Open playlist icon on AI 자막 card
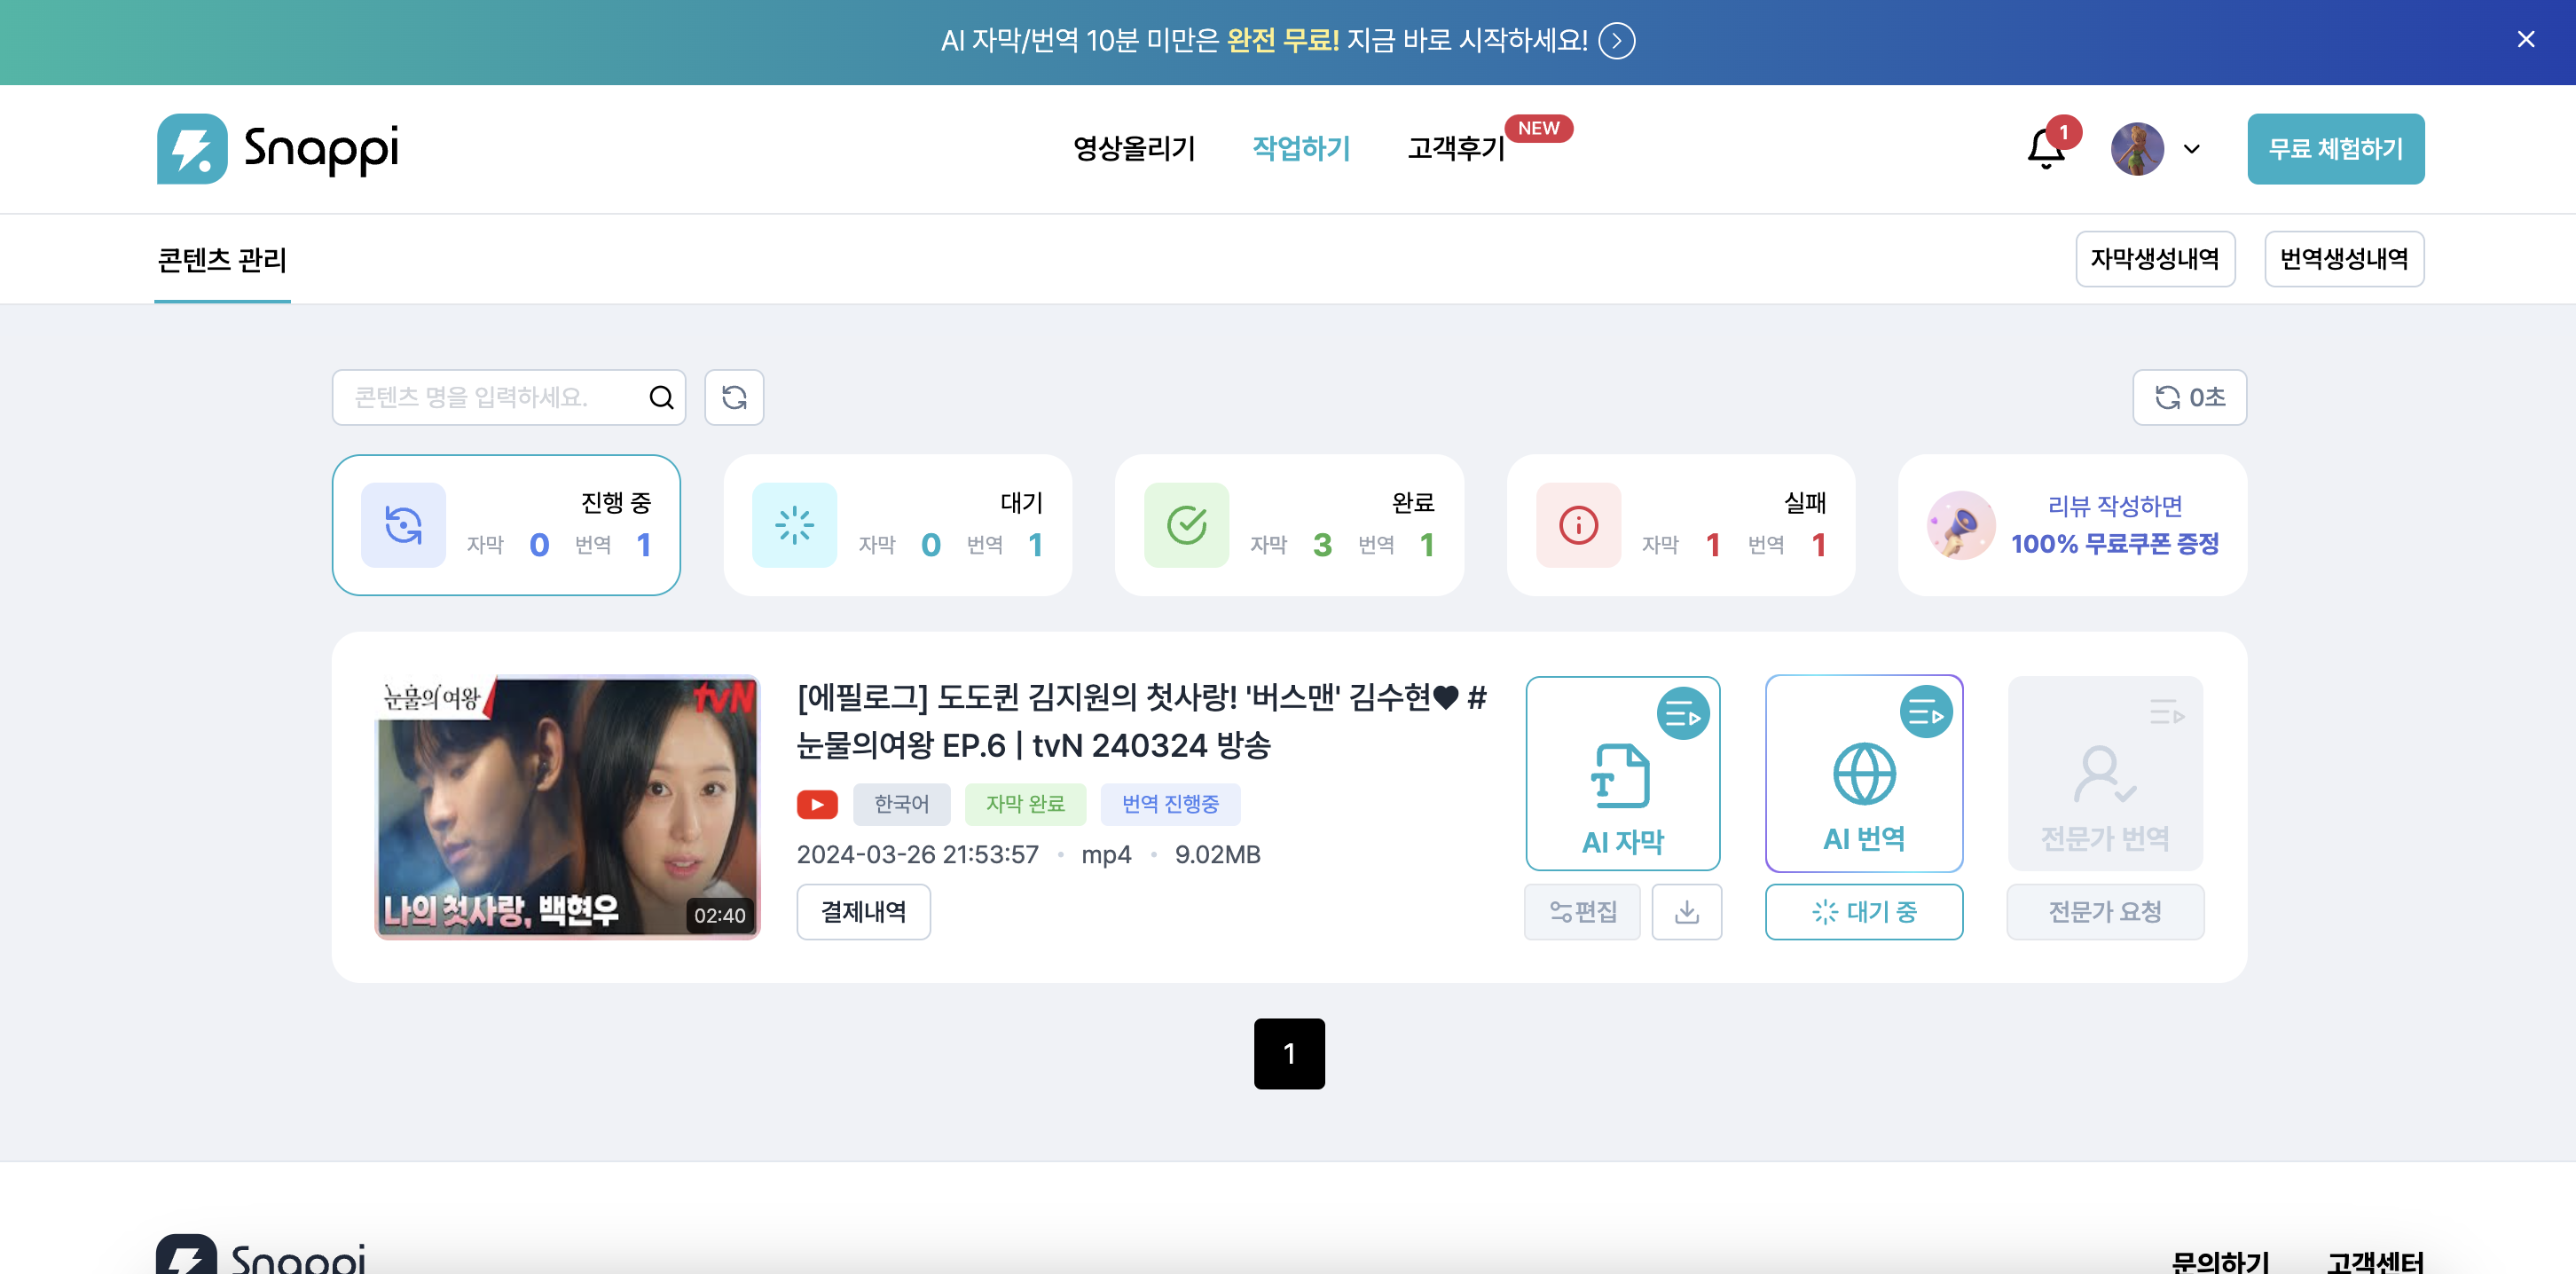This screenshot has width=2576, height=1274. (1682, 714)
